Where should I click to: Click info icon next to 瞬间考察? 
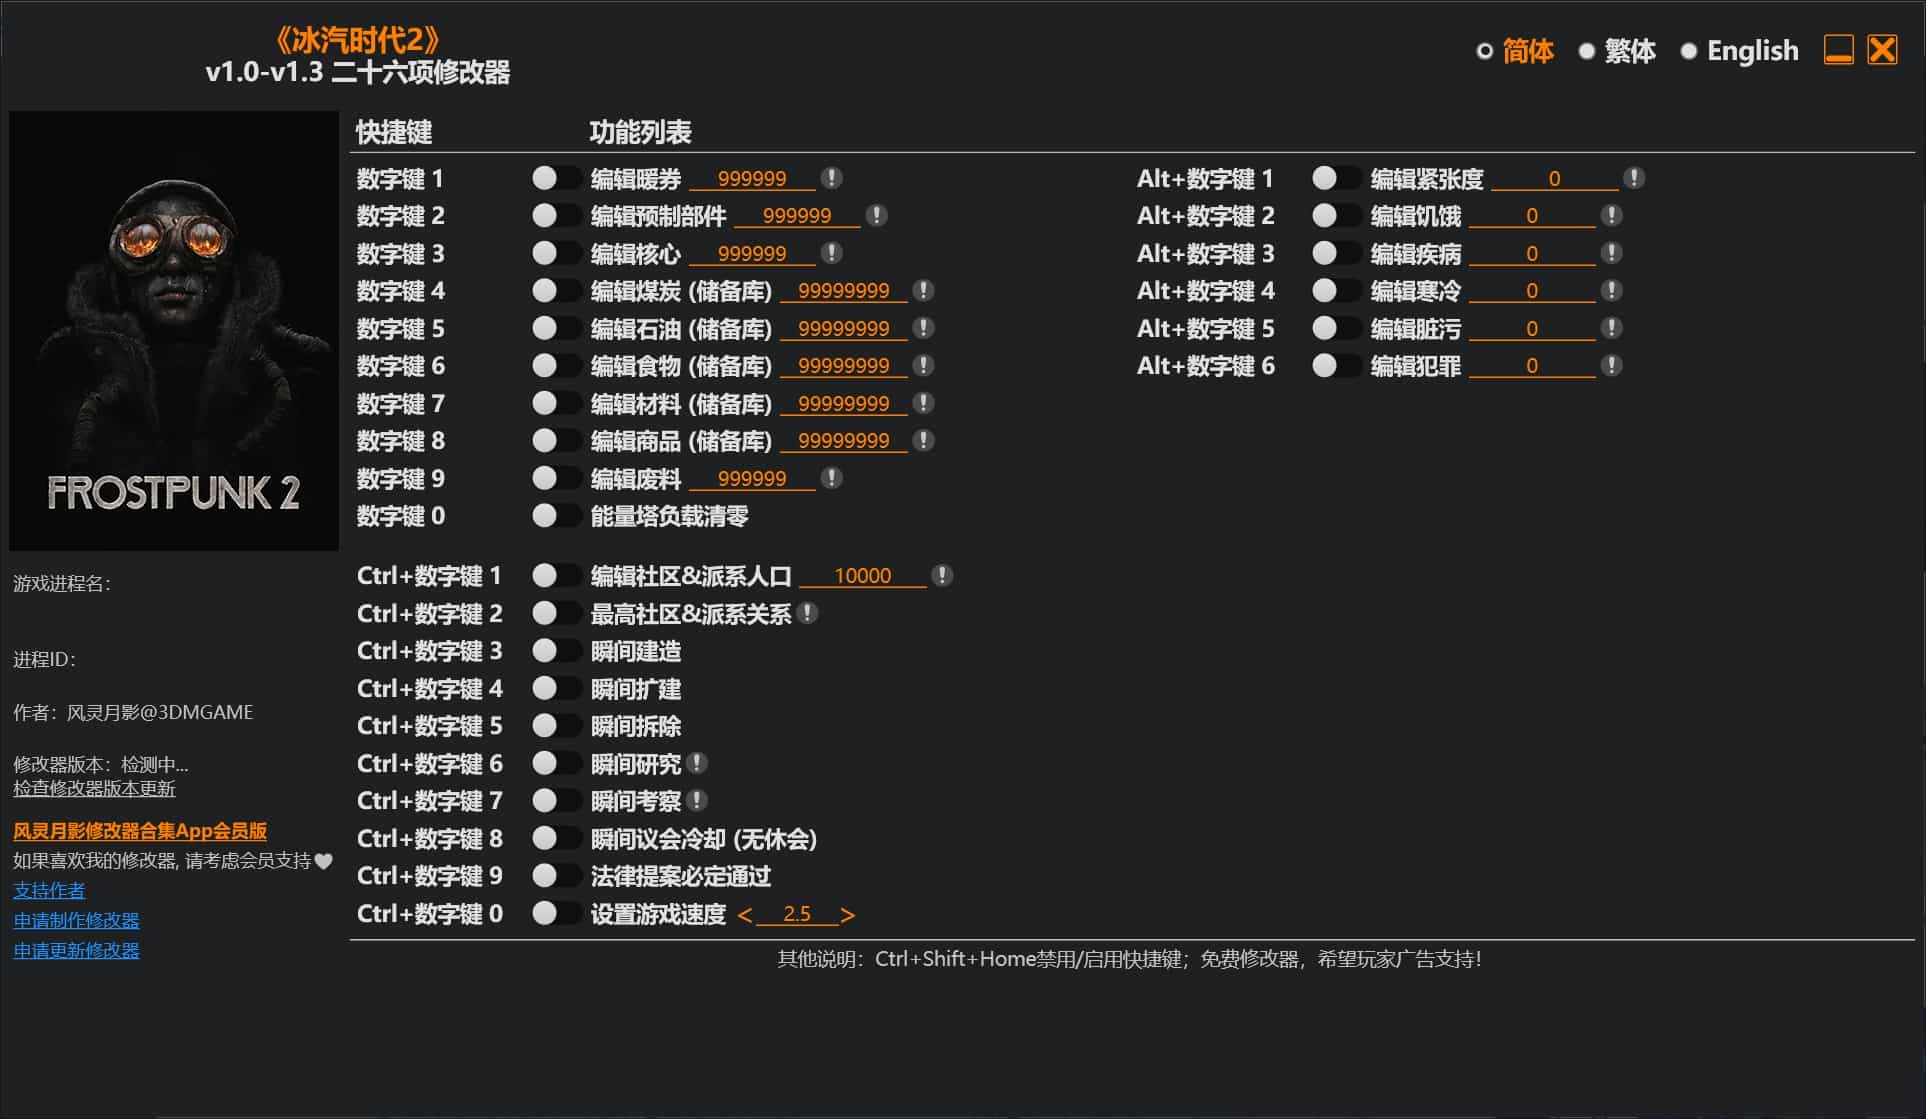698,800
